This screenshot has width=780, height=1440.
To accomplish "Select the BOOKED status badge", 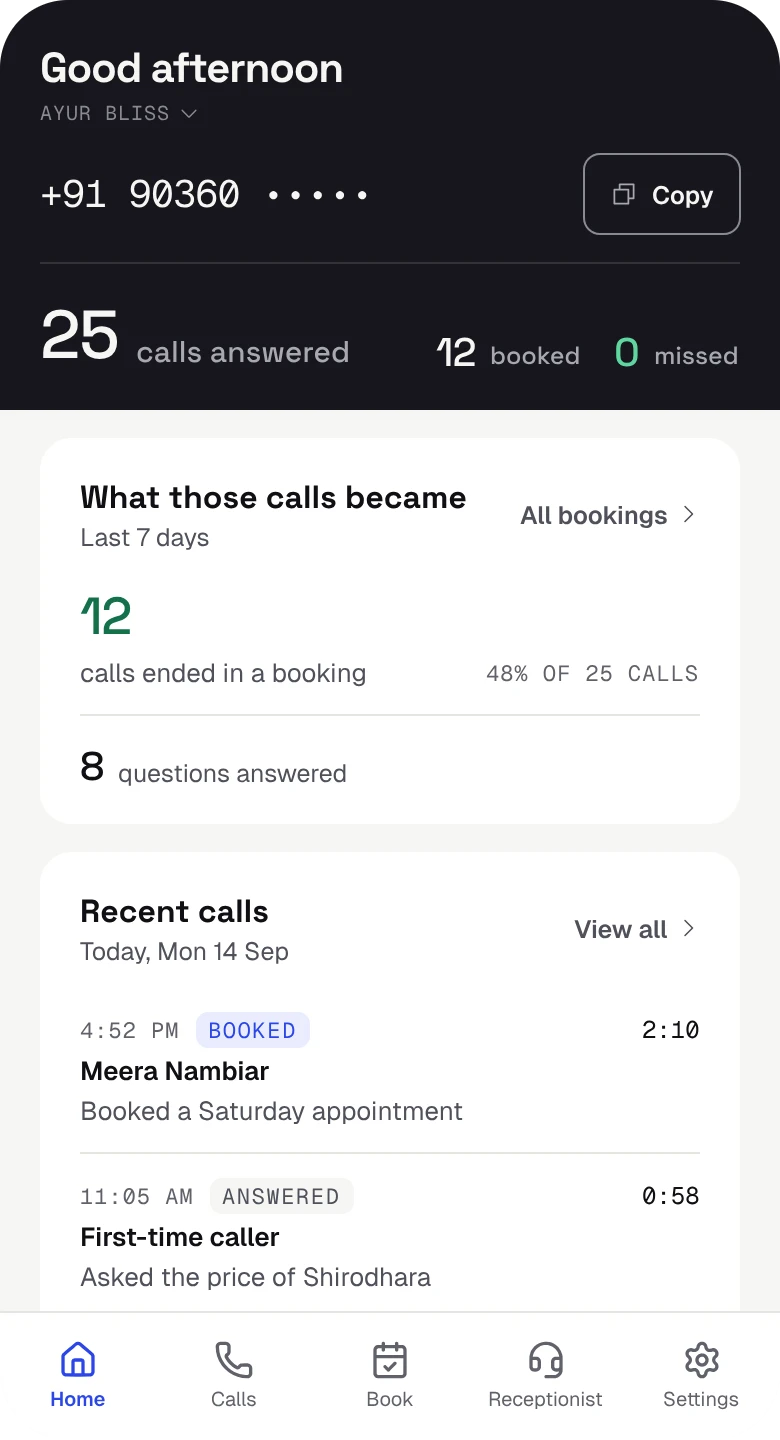I will point(252,1030).
